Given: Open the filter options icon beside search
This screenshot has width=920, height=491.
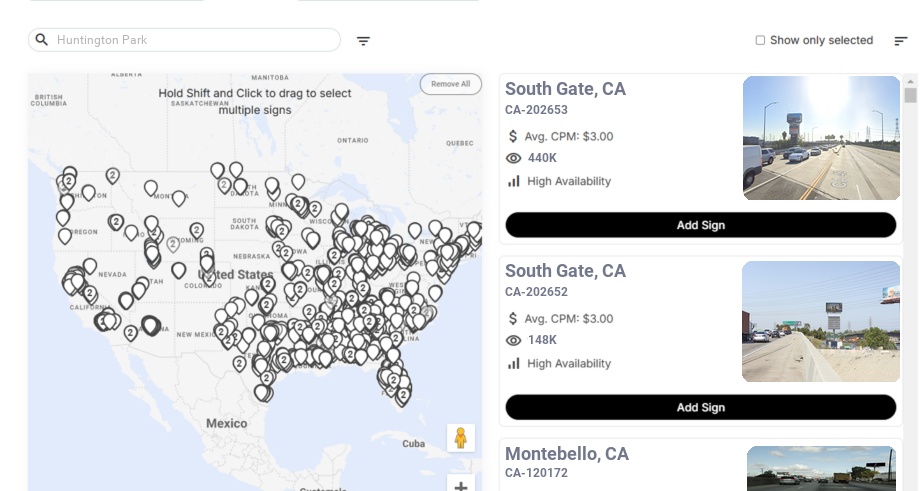Looking at the screenshot, I should tap(363, 41).
